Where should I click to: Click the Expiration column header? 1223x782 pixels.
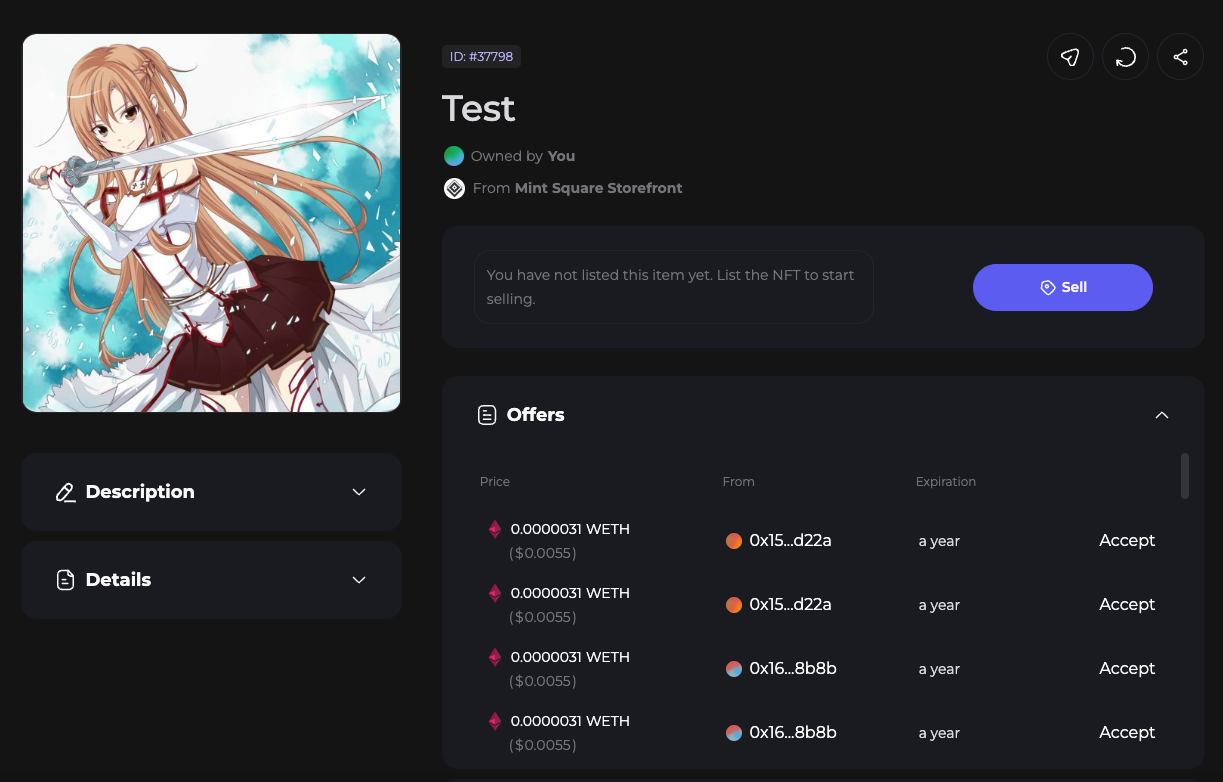[946, 482]
